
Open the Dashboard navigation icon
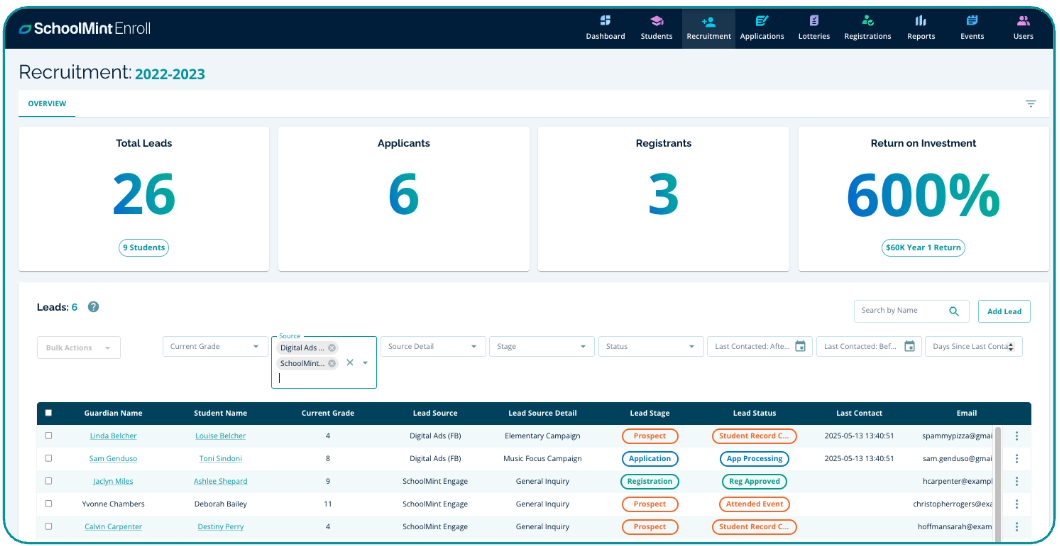[x=605, y=21]
